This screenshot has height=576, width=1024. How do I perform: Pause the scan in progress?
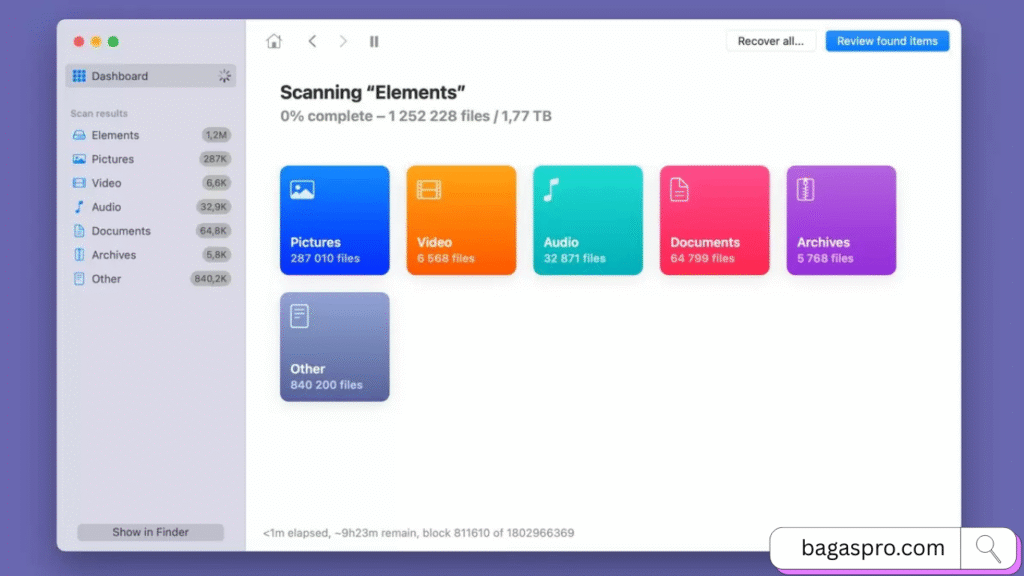[374, 41]
